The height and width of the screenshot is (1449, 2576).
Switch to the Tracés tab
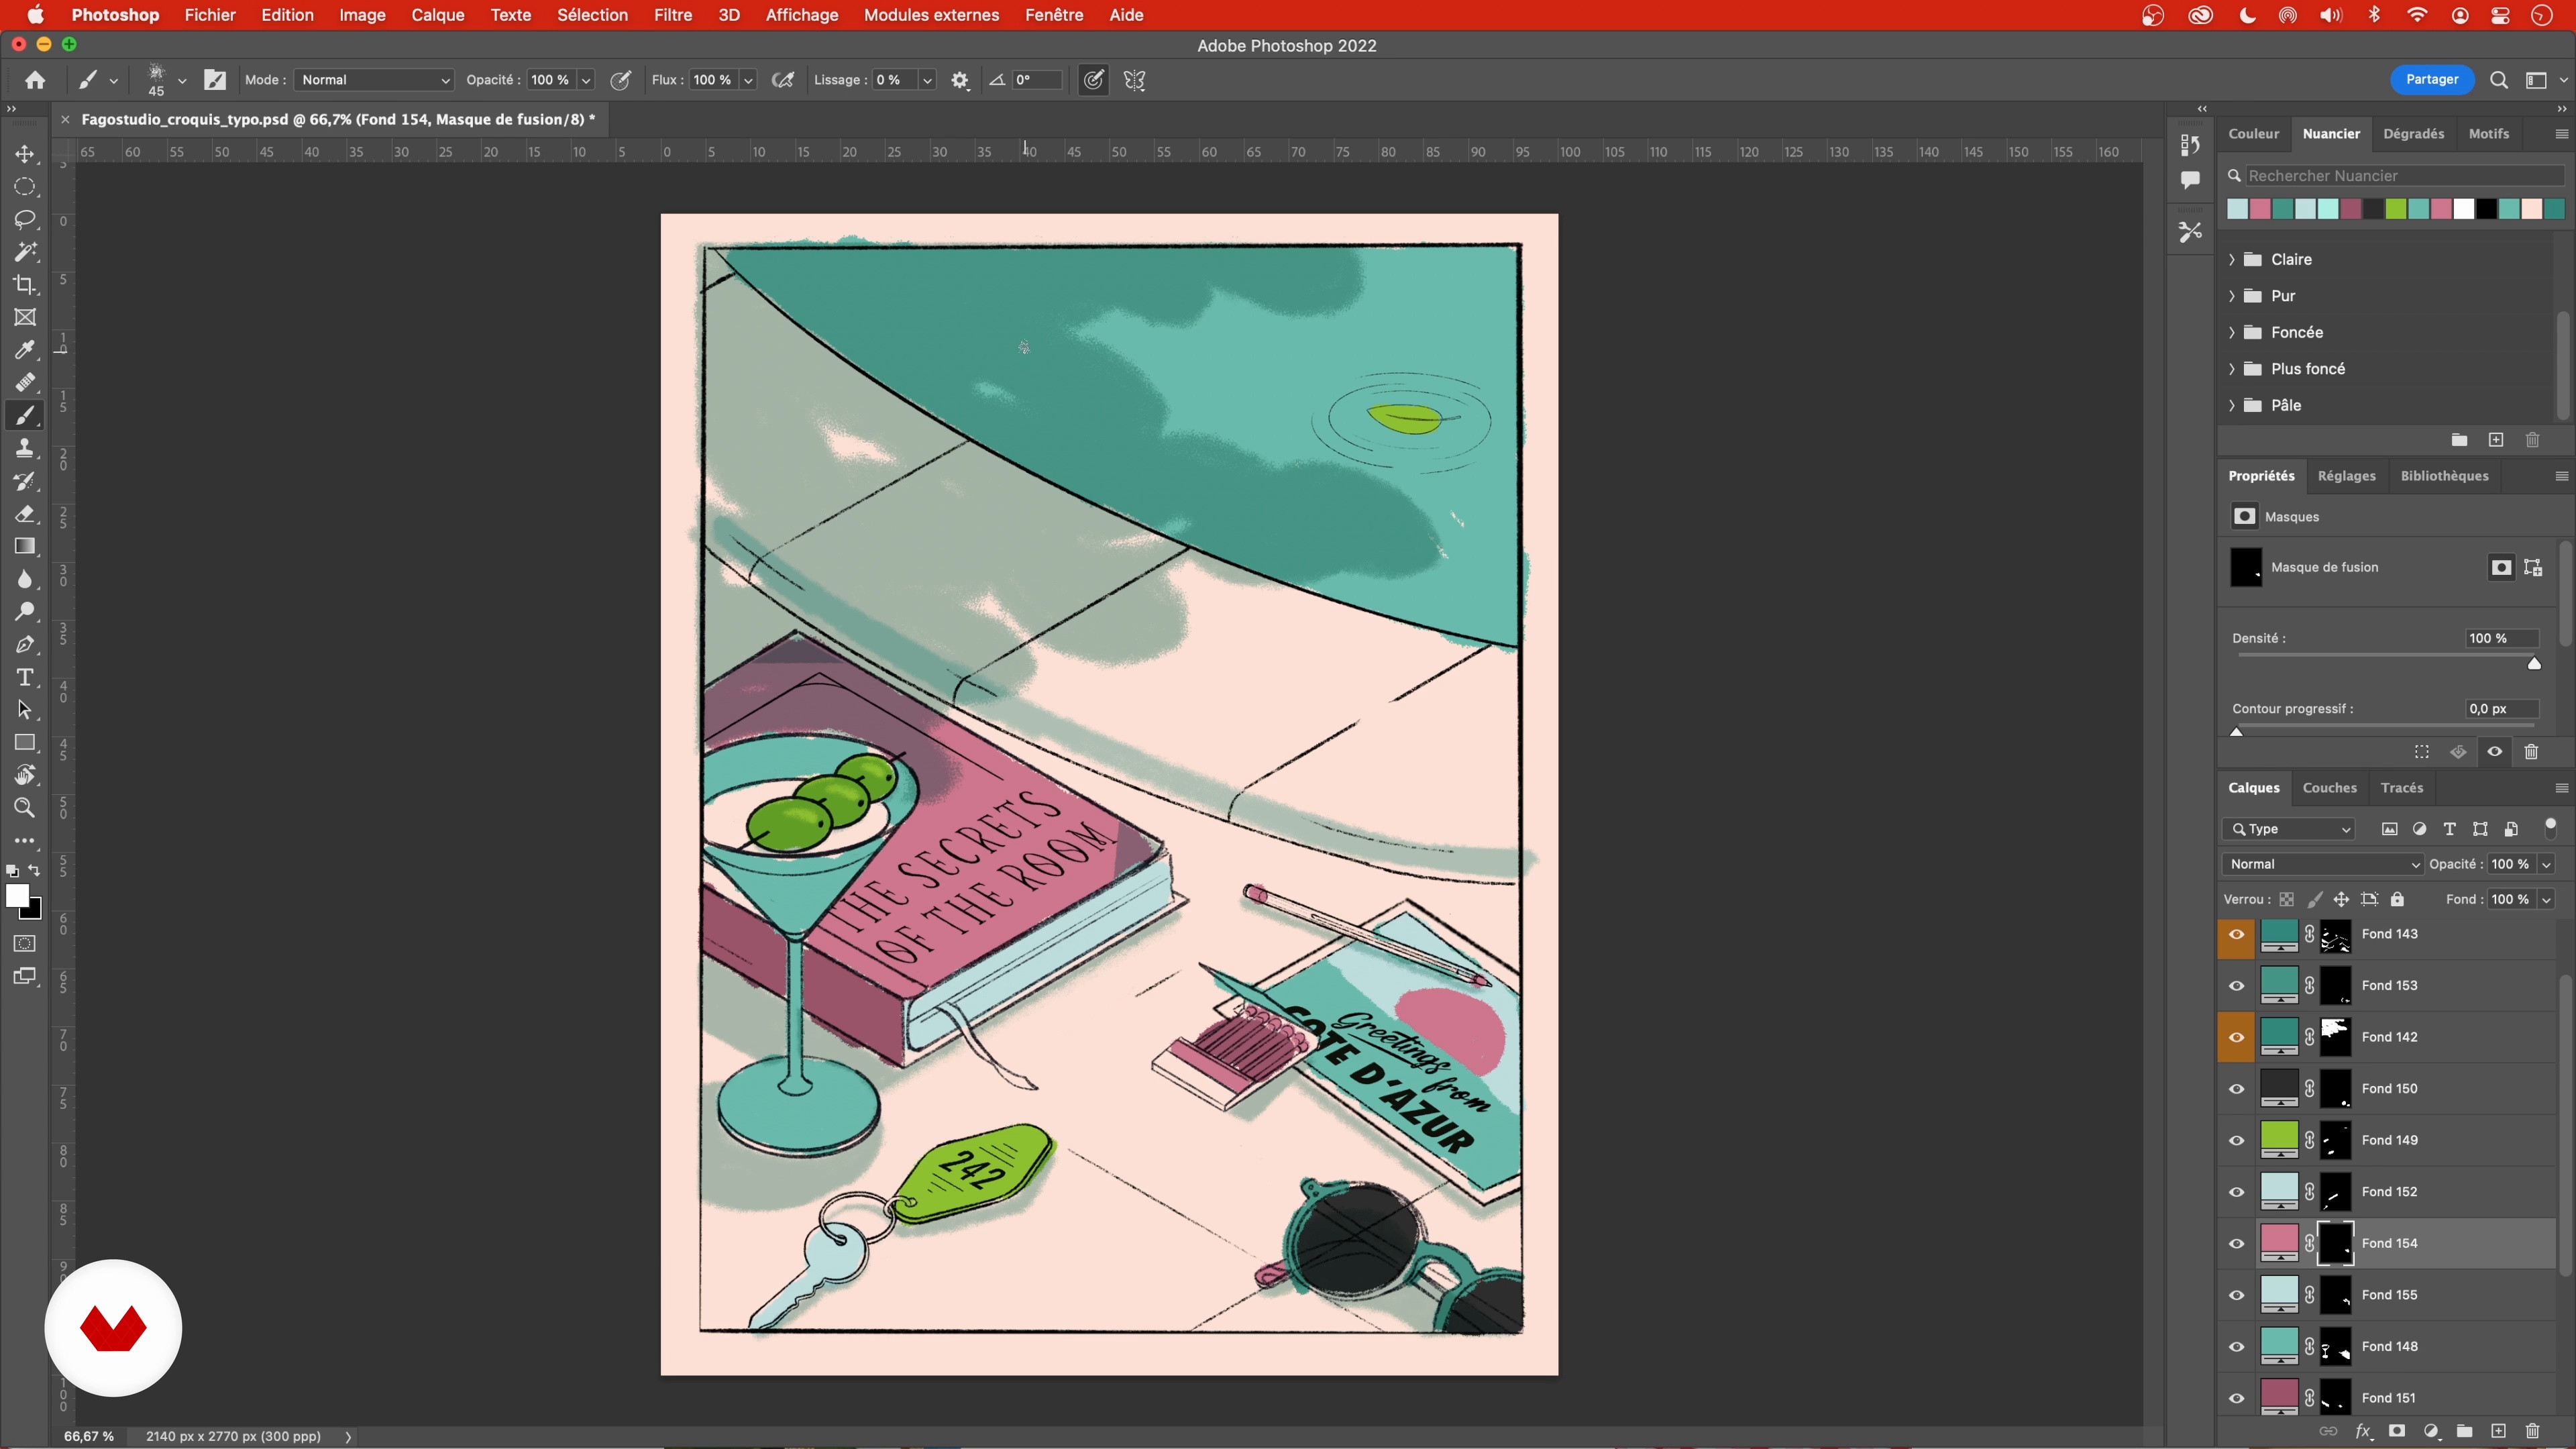click(x=2402, y=788)
